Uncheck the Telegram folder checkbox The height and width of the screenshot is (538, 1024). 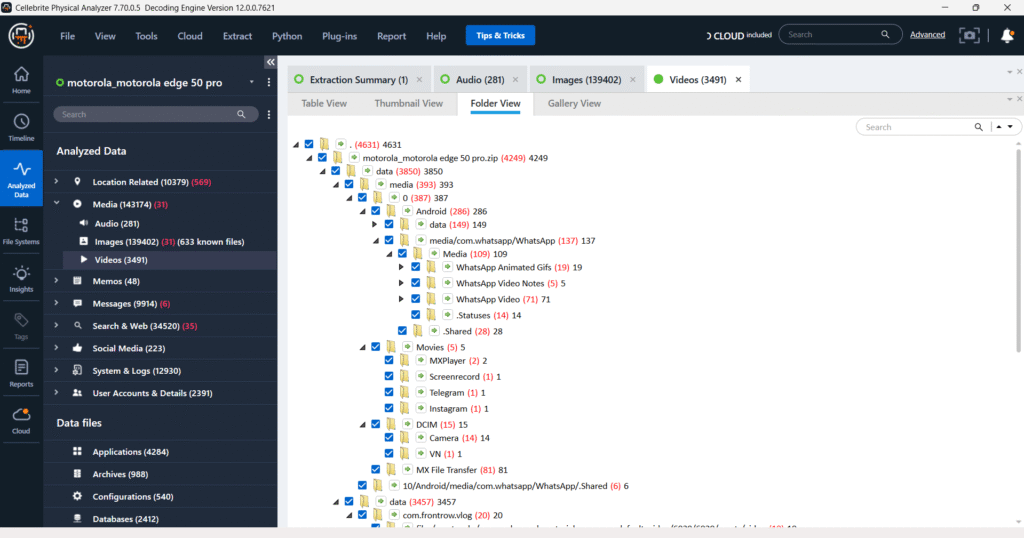click(389, 392)
